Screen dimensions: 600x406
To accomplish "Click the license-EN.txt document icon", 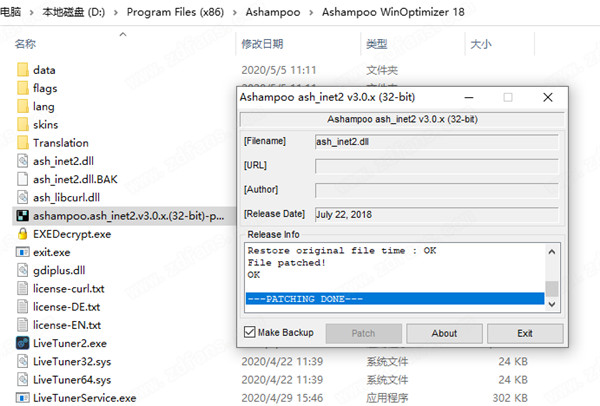I will pyautogui.click(x=23, y=325).
